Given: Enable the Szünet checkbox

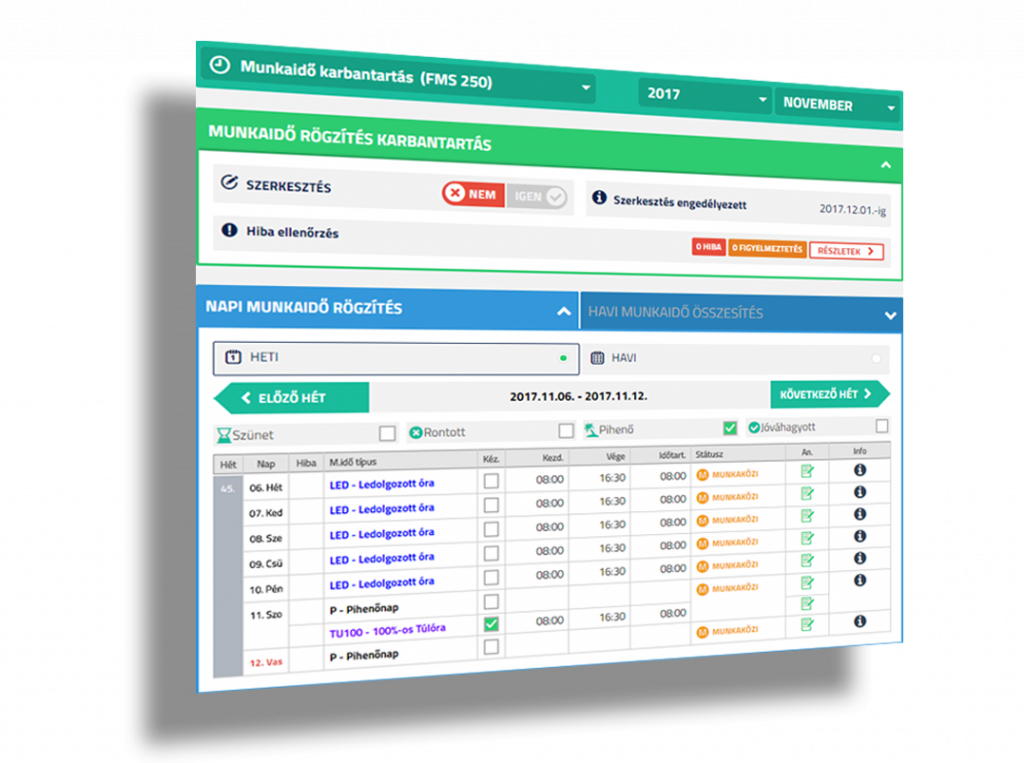Looking at the screenshot, I should pos(387,433).
